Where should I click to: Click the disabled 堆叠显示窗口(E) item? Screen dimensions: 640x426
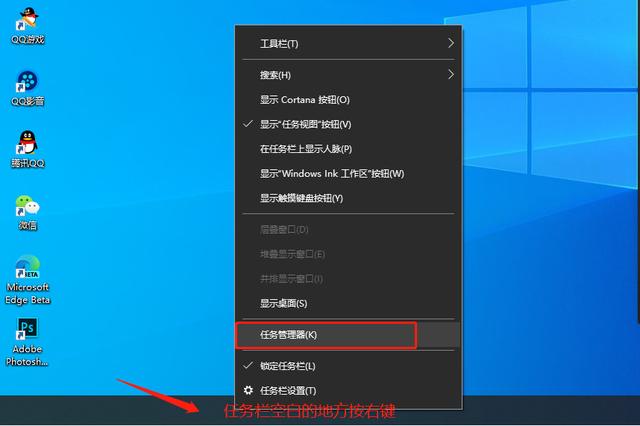coord(348,254)
